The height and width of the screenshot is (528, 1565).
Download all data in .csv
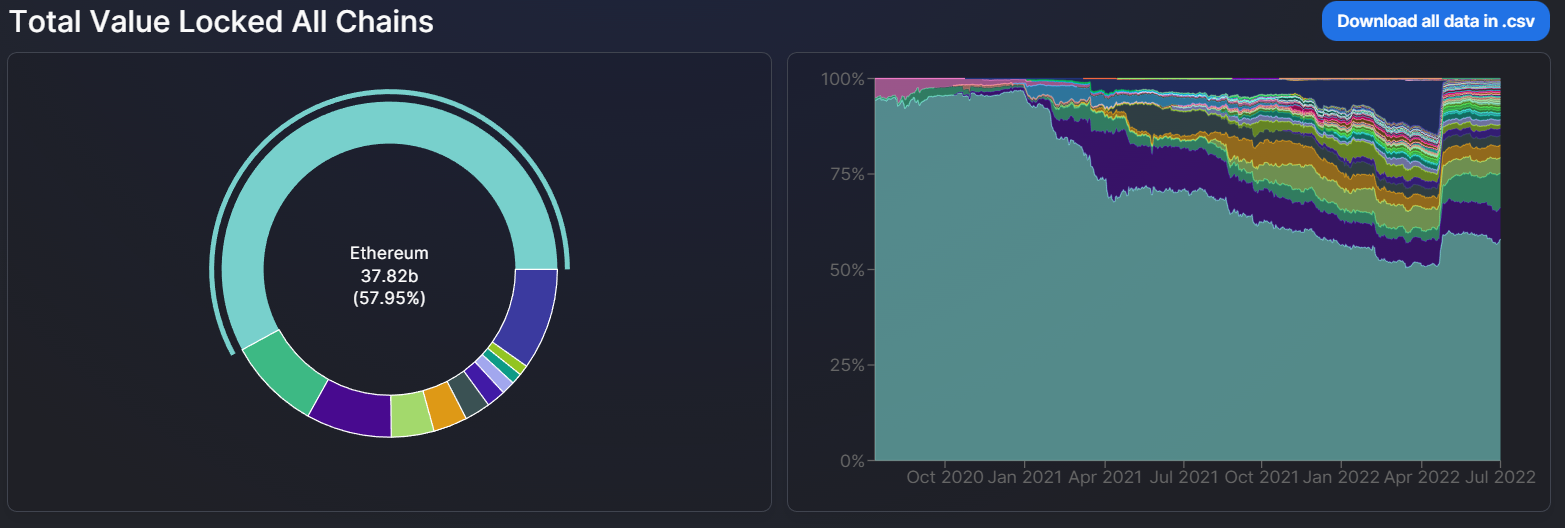click(x=1435, y=21)
